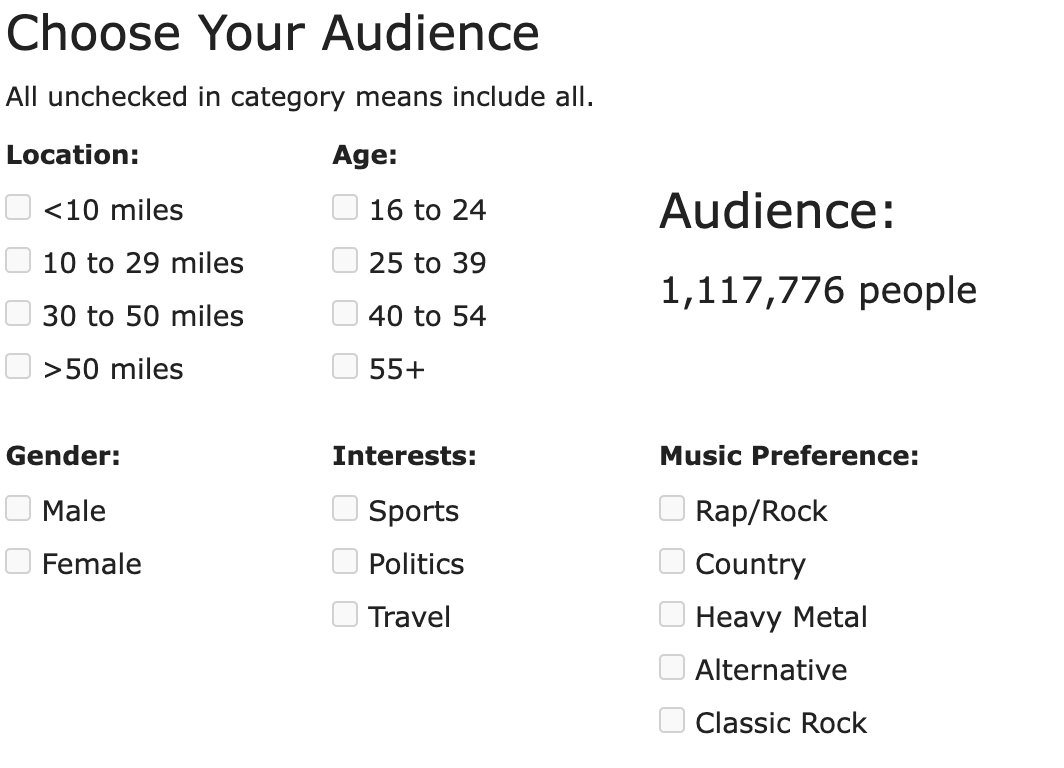Image resolution: width=1064 pixels, height=768 pixels.
Task: Enable the 40 to 54 age range
Action: click(x=345, y=313)
